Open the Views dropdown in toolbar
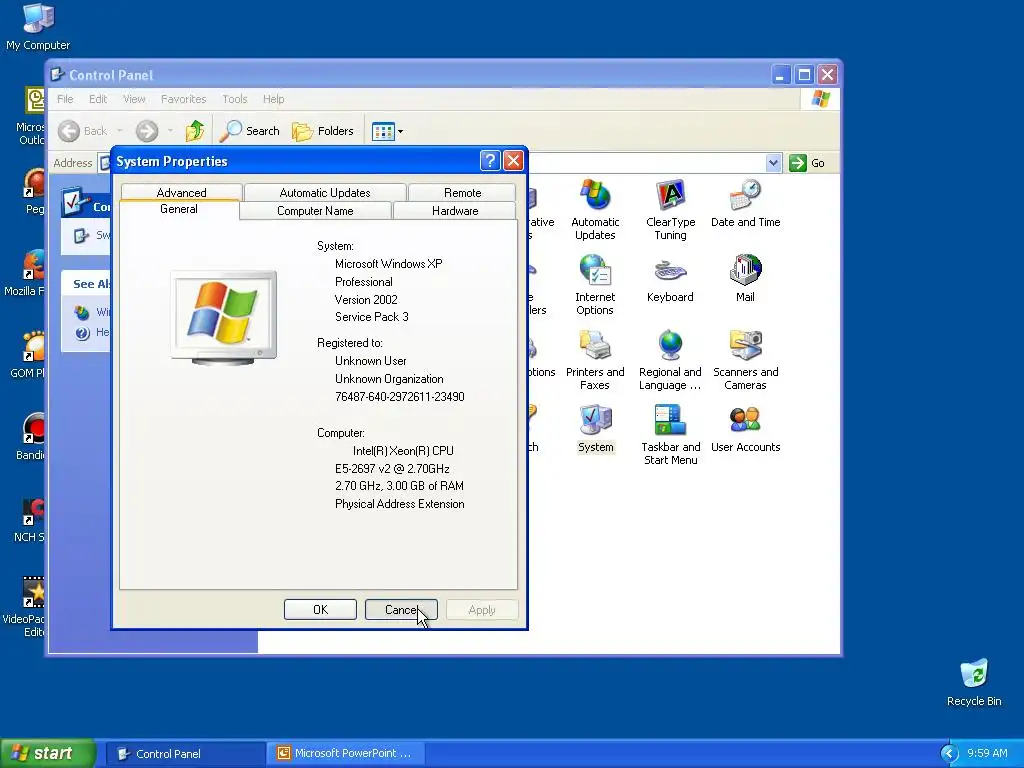This screenshot has width=1024, height=768. (x=387, y=131)
